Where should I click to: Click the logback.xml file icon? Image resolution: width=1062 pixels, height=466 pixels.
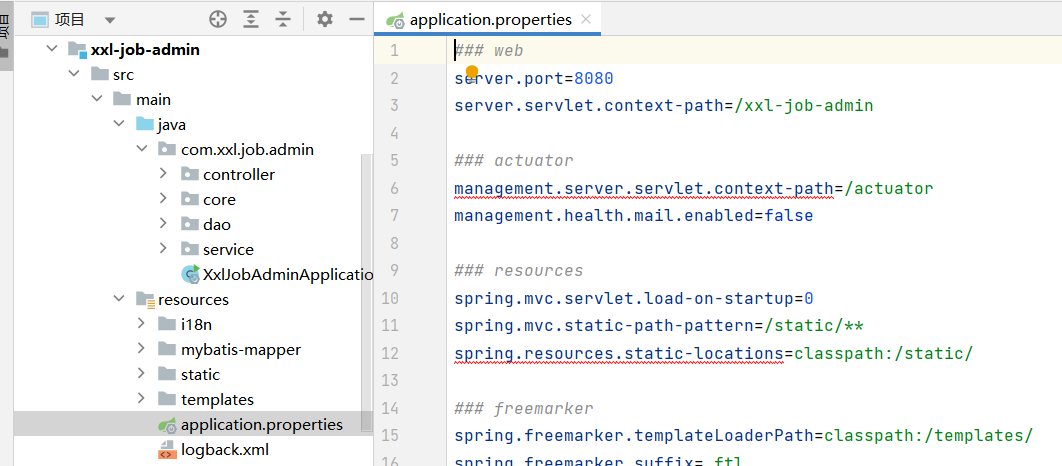click(x=167, y=450)
